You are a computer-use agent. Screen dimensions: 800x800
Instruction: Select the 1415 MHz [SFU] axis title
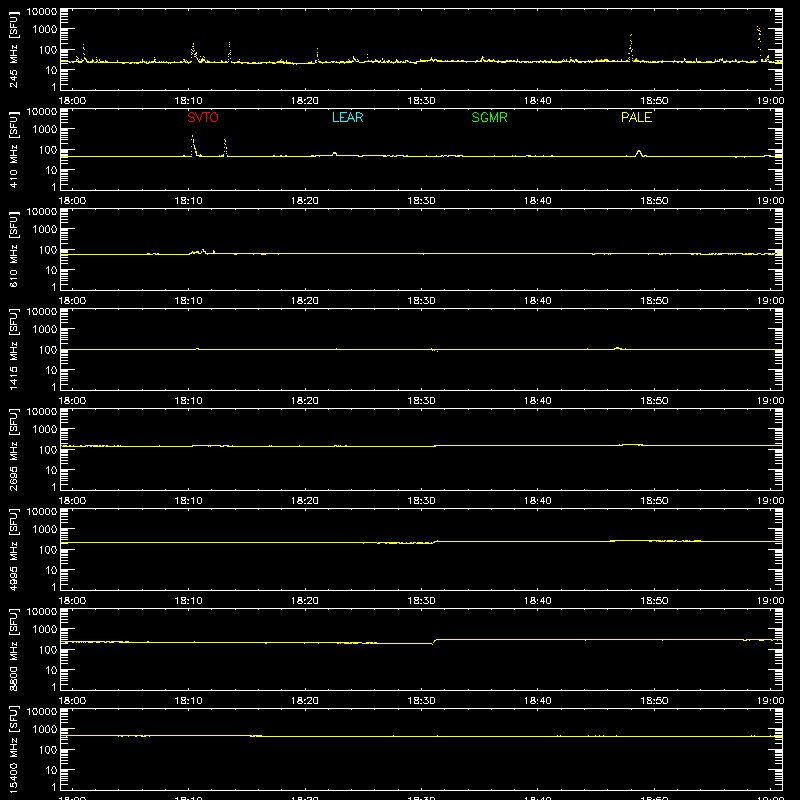[13, 349]
